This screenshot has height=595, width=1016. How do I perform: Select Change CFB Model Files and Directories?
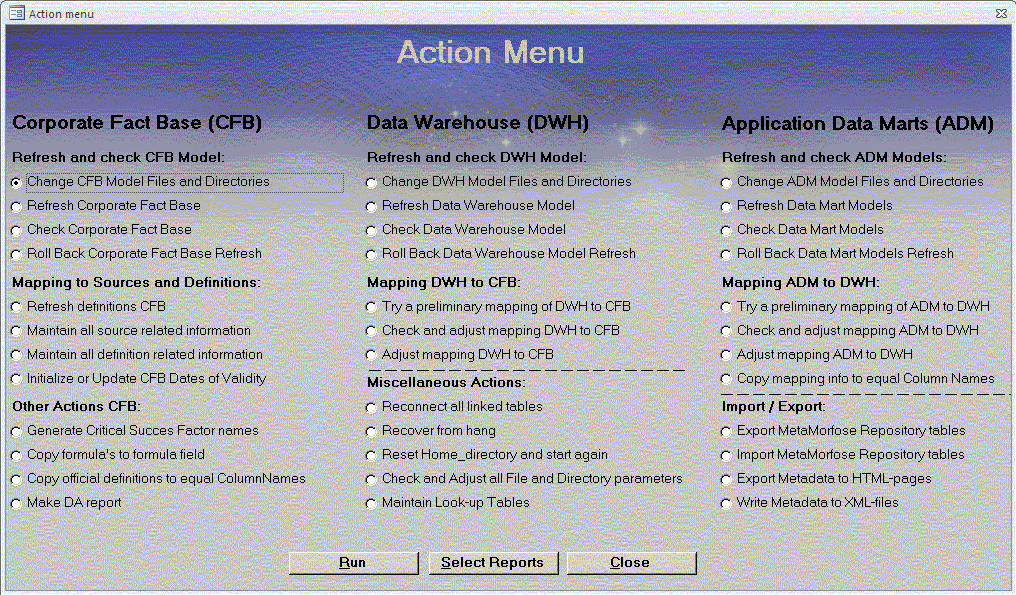[16, 183]
